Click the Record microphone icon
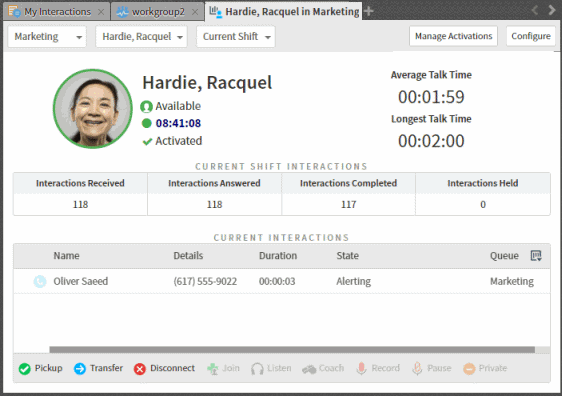The width and height of the screenshot is (562, 396). (361, 368)
